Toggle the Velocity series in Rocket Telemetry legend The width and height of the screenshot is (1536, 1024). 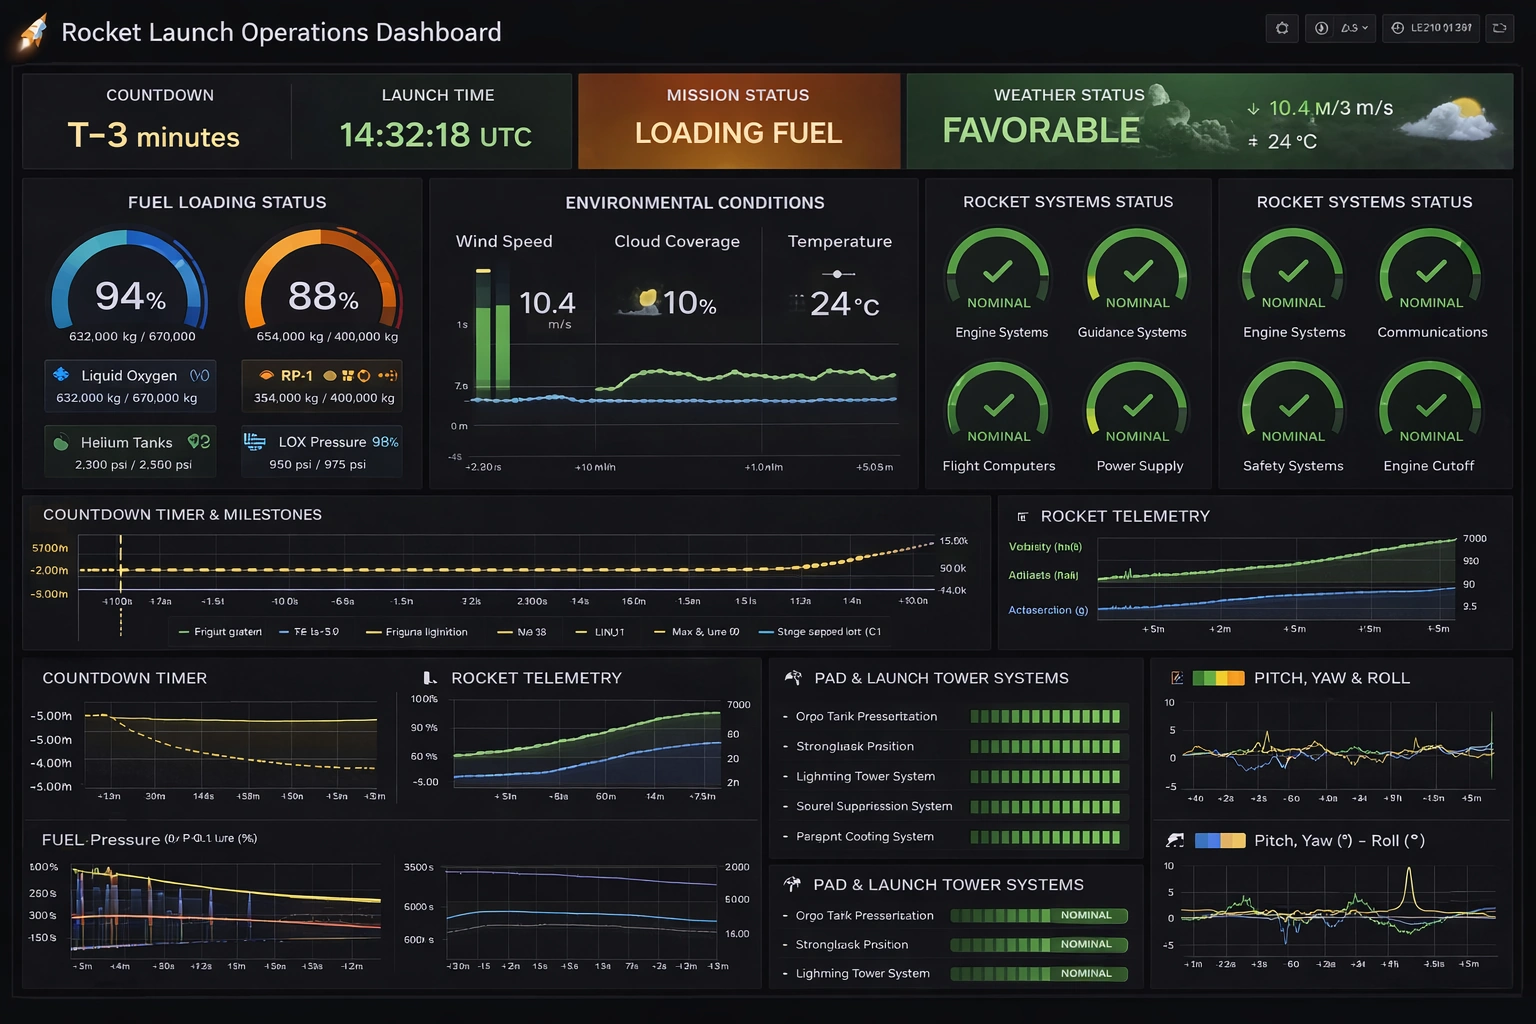point(1045,547)
